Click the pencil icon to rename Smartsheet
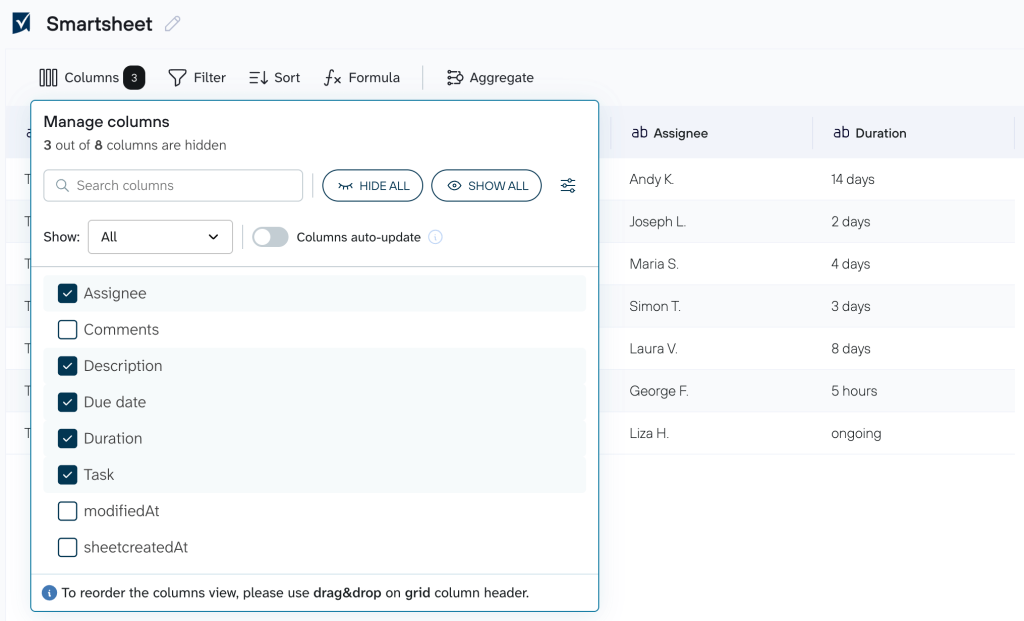The image size is (1024, 621). click(174, 23)
